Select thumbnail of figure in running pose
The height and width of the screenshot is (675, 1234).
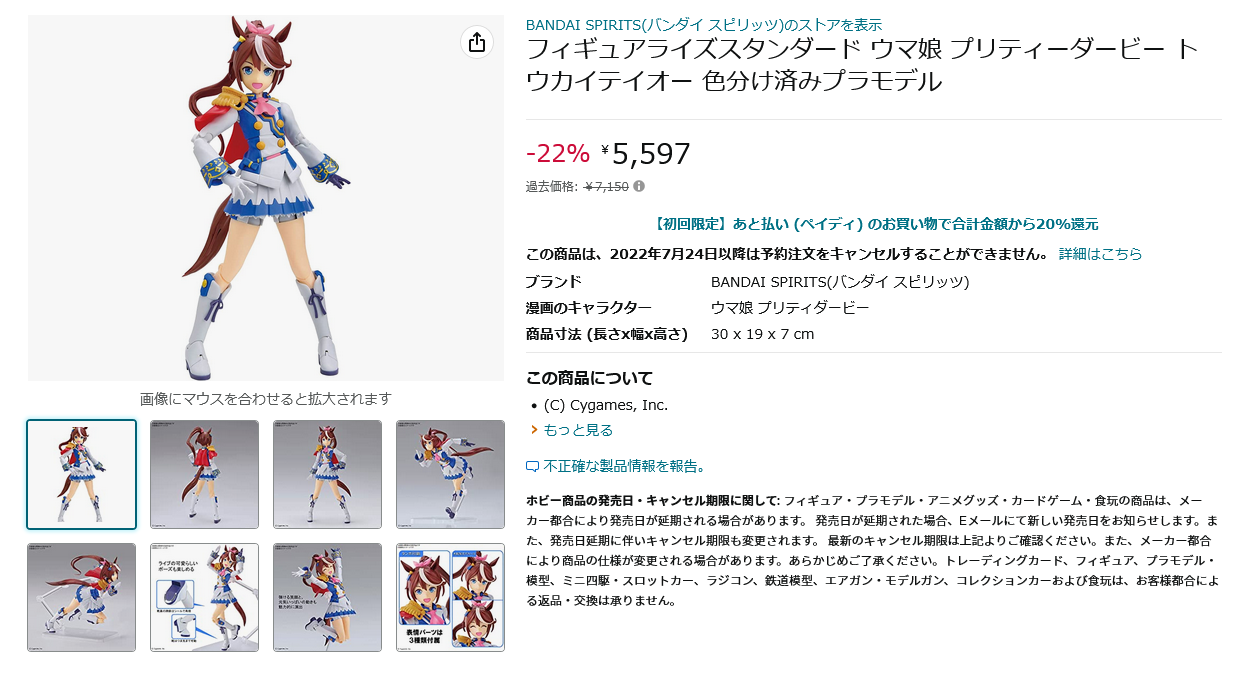coord(450,474)
